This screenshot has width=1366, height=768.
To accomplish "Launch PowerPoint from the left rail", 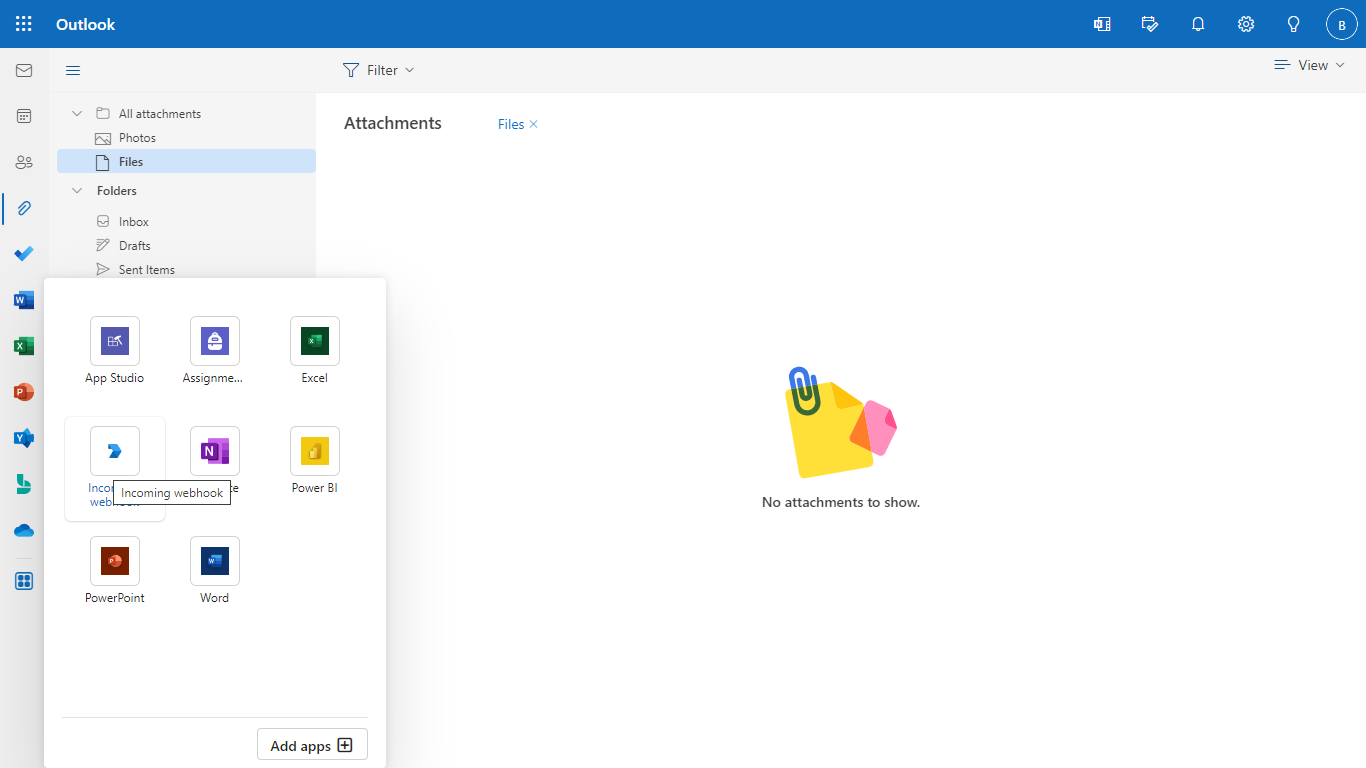I will click(24, 392).
